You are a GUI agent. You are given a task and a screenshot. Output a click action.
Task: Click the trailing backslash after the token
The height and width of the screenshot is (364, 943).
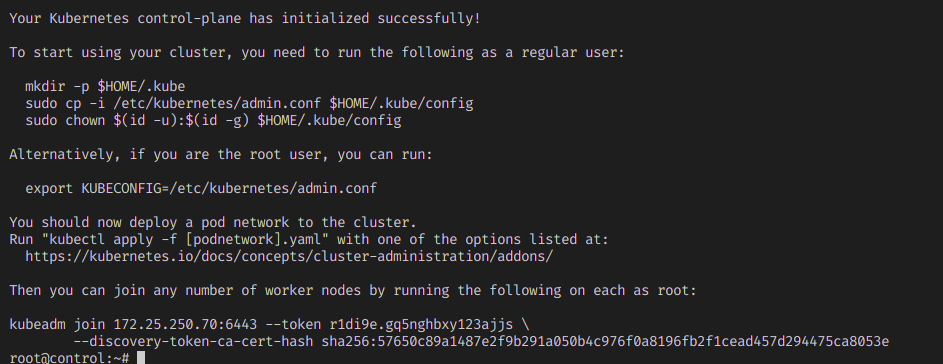(x=526, y=325)
